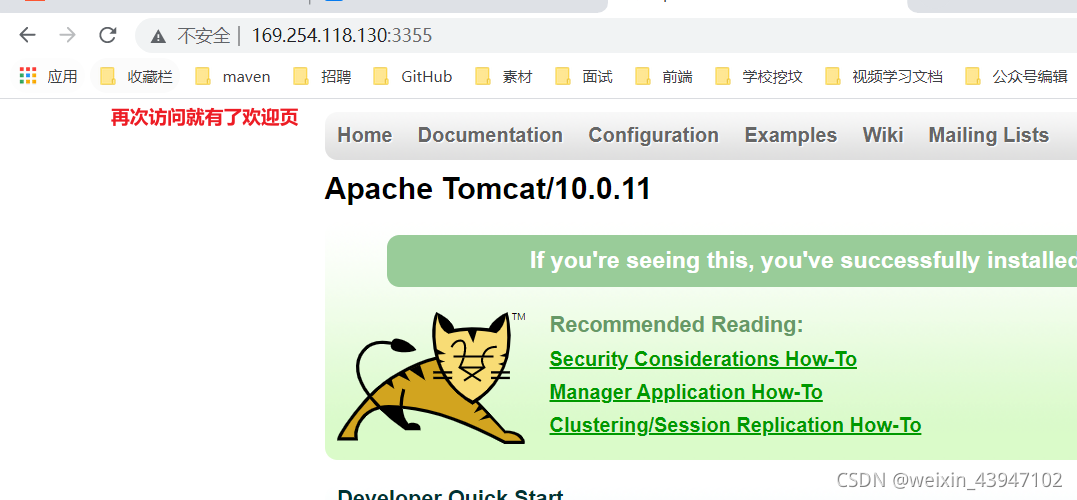Open the 面试 bookmark folder
The height and width of the screenshot is (500, 1077).
pyautogui.click(x=584, y=76)
